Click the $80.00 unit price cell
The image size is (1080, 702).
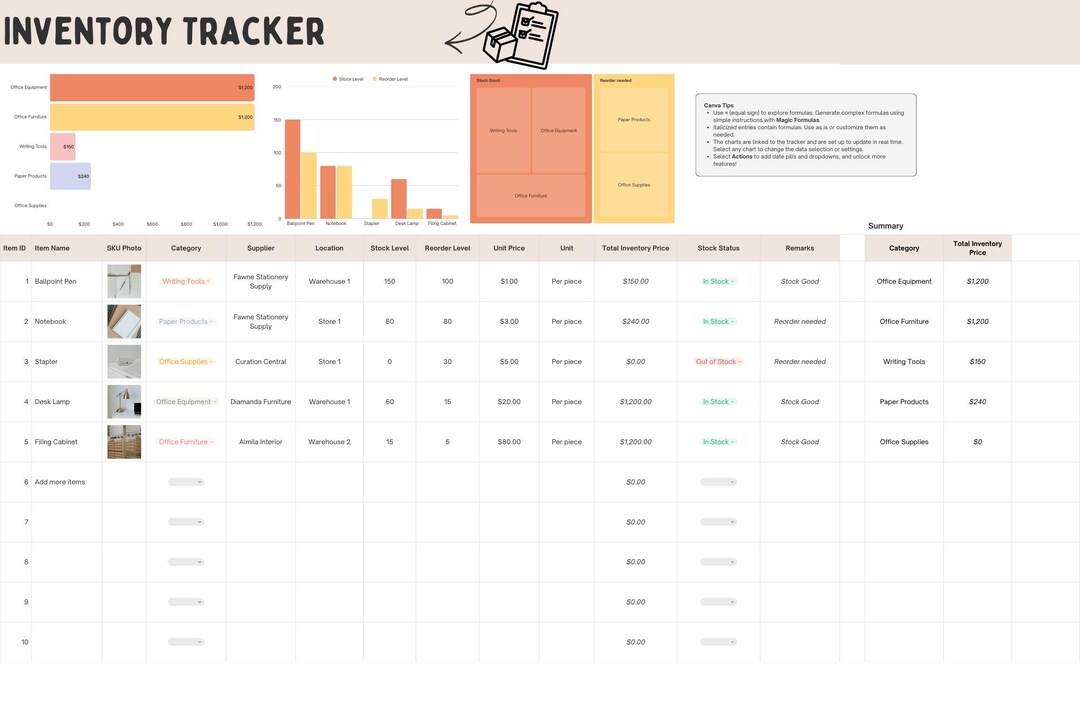point(509,442)
